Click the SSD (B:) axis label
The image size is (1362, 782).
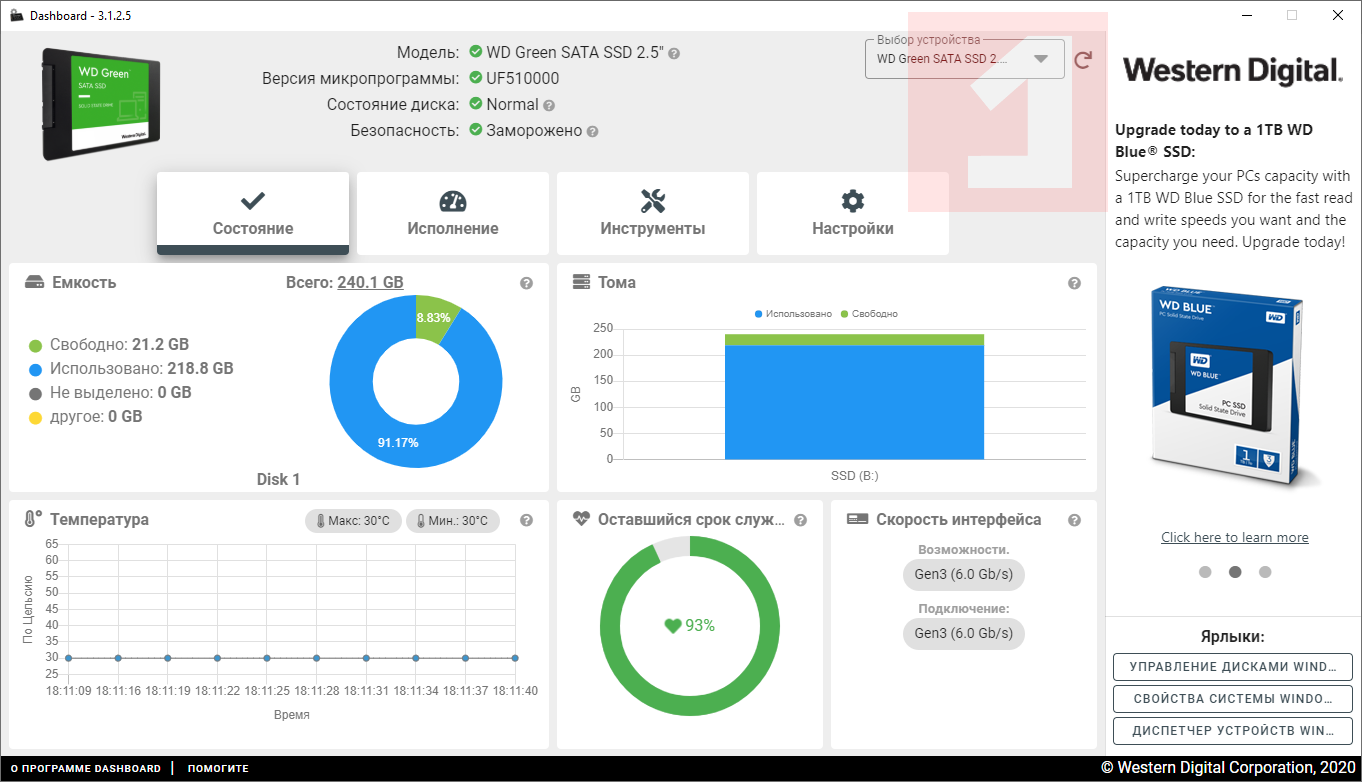pyautogui.click(x=854, y=476)
